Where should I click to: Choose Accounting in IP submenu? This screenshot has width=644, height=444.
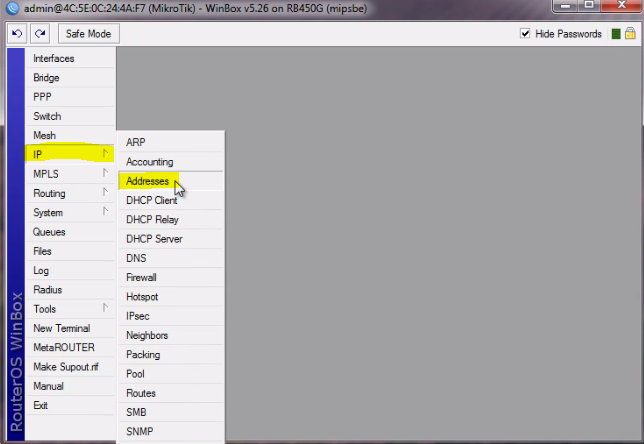pyautogui.click(x=171, y=161)
